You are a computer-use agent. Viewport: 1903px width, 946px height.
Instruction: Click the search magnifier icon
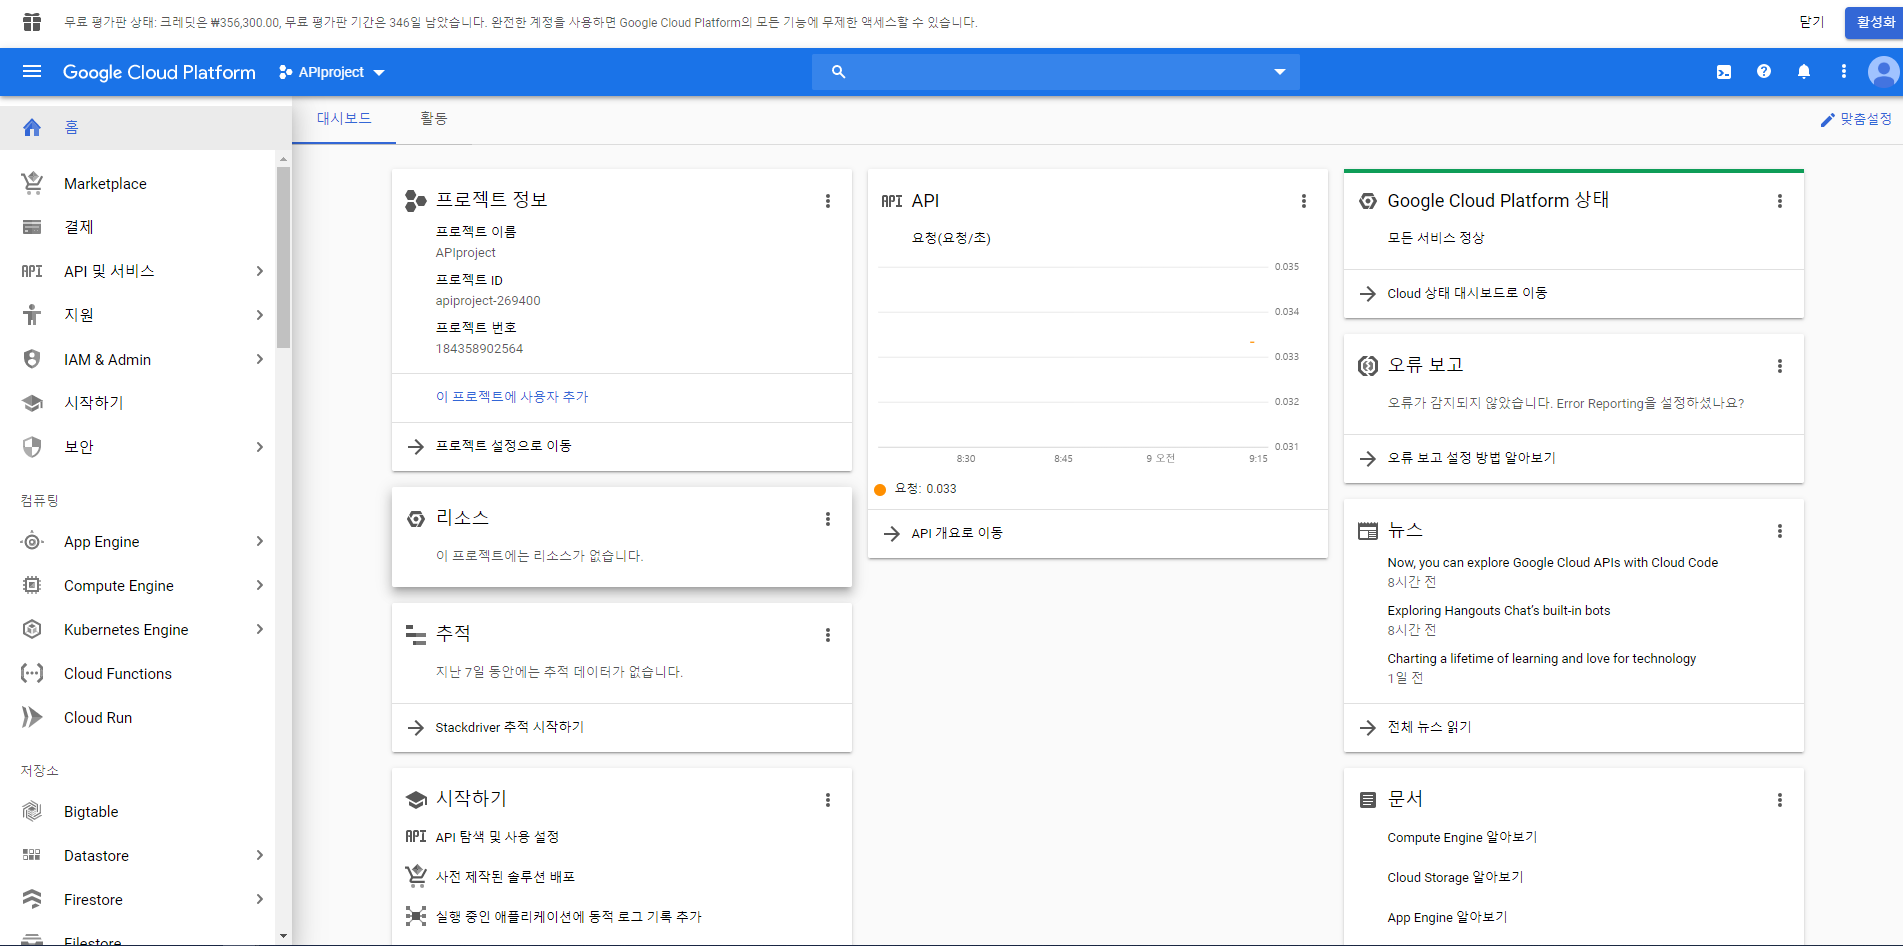point(839,72)
